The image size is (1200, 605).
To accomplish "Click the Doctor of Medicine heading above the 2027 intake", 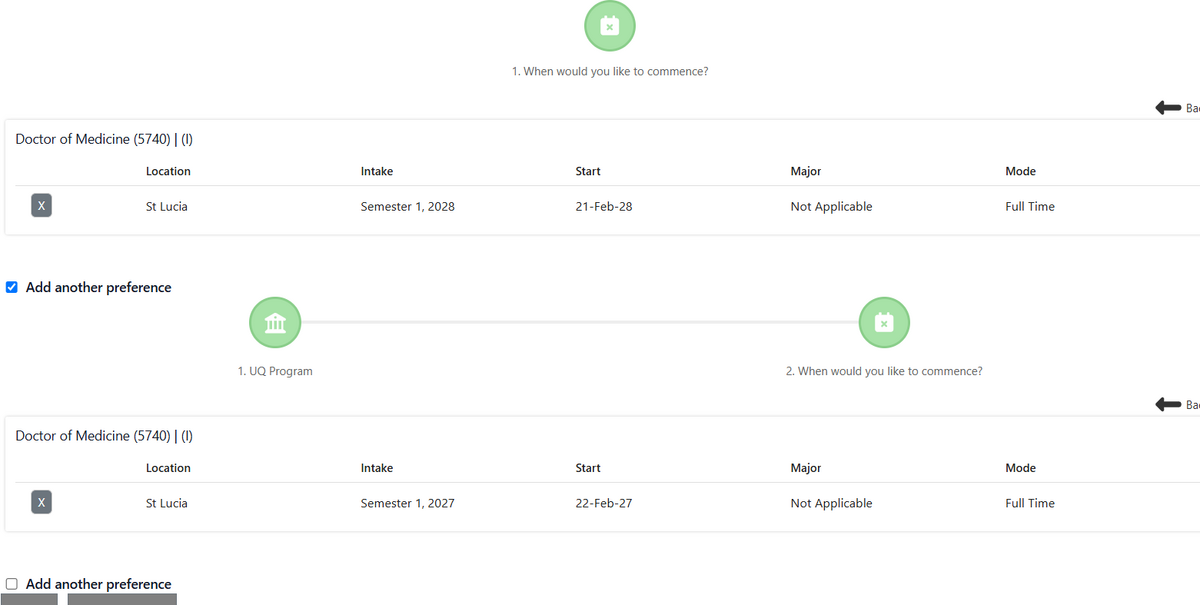I will [104, 436].
